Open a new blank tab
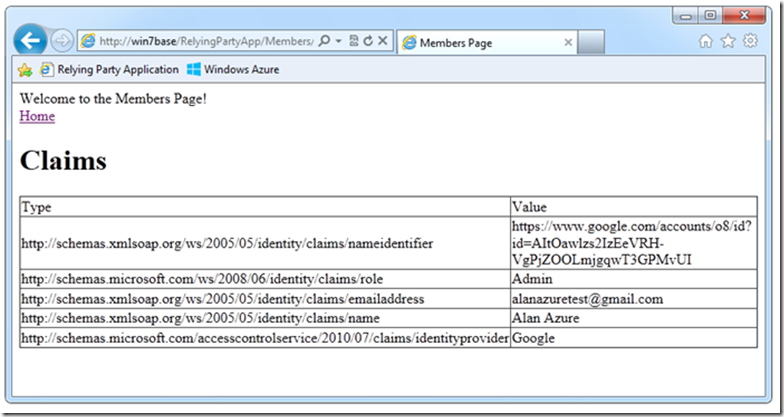The width and height of the screenshot is (784, 417). pyautogui.click(x=591, y=42)
